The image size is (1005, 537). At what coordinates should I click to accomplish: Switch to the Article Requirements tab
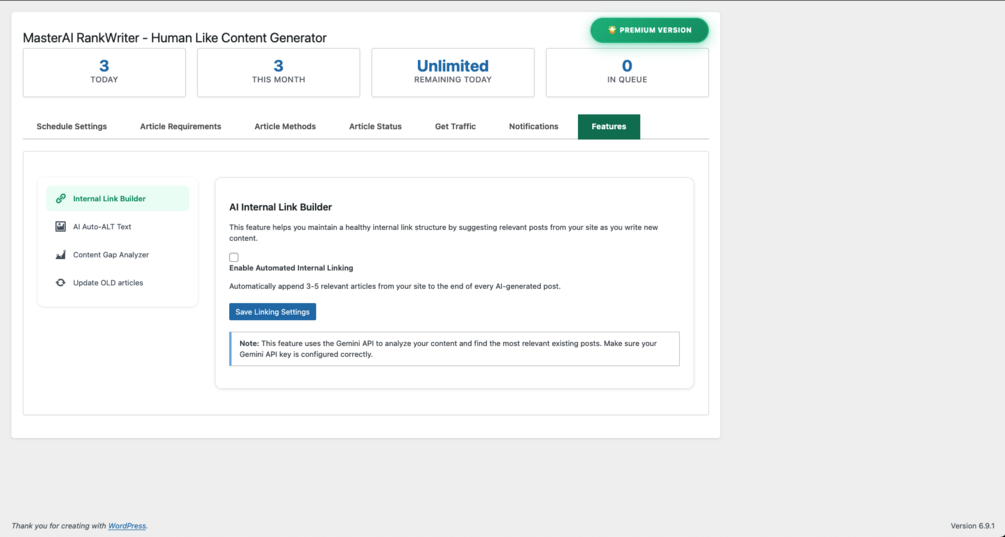(x=181, y=127)
